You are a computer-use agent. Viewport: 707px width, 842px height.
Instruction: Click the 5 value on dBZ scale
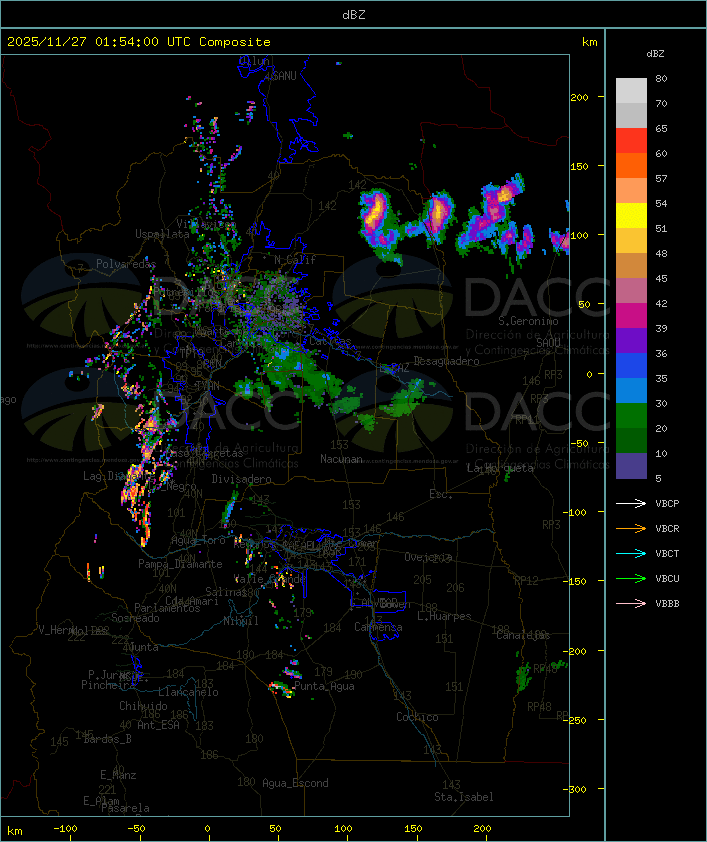coord(658,478)
